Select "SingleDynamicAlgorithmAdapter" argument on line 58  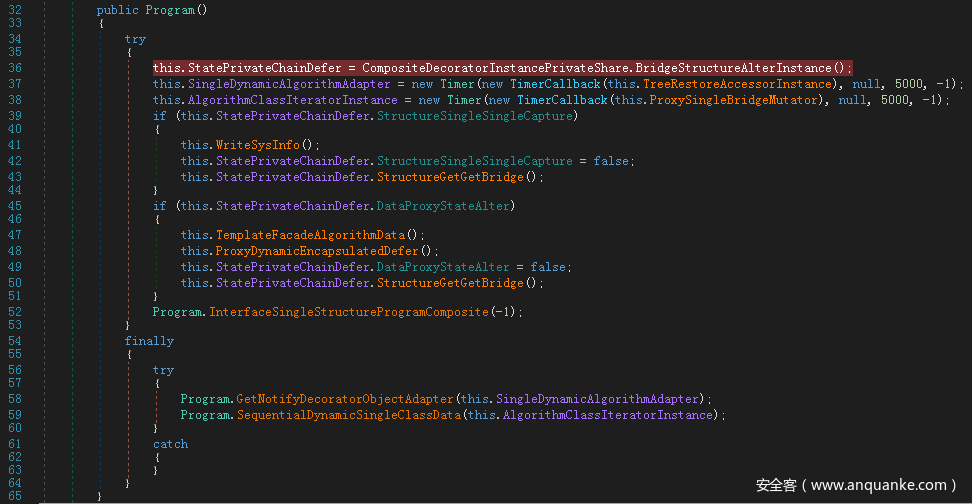point(597,399)
